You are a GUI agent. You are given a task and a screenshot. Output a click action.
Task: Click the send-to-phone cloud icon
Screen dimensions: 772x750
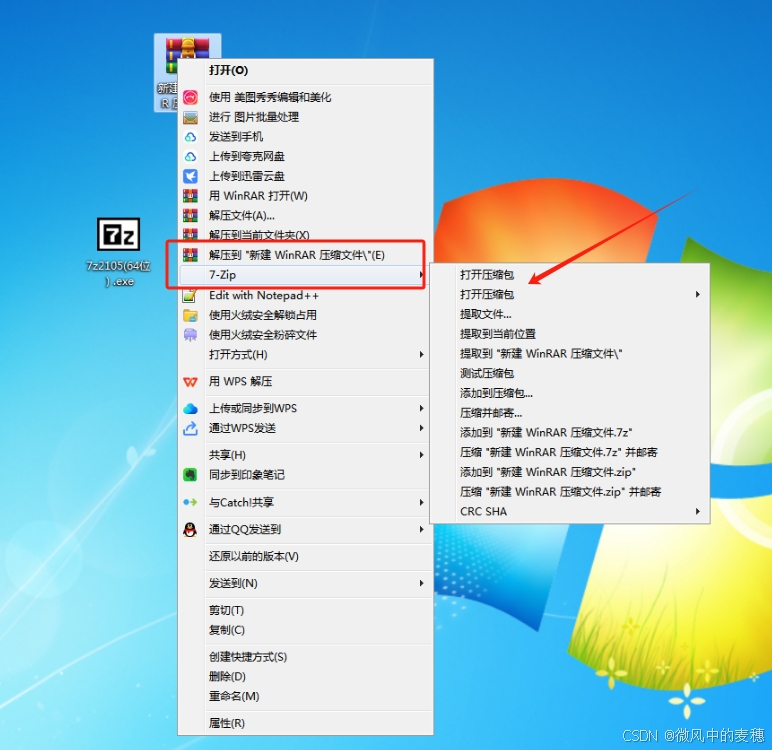point(191,137)
